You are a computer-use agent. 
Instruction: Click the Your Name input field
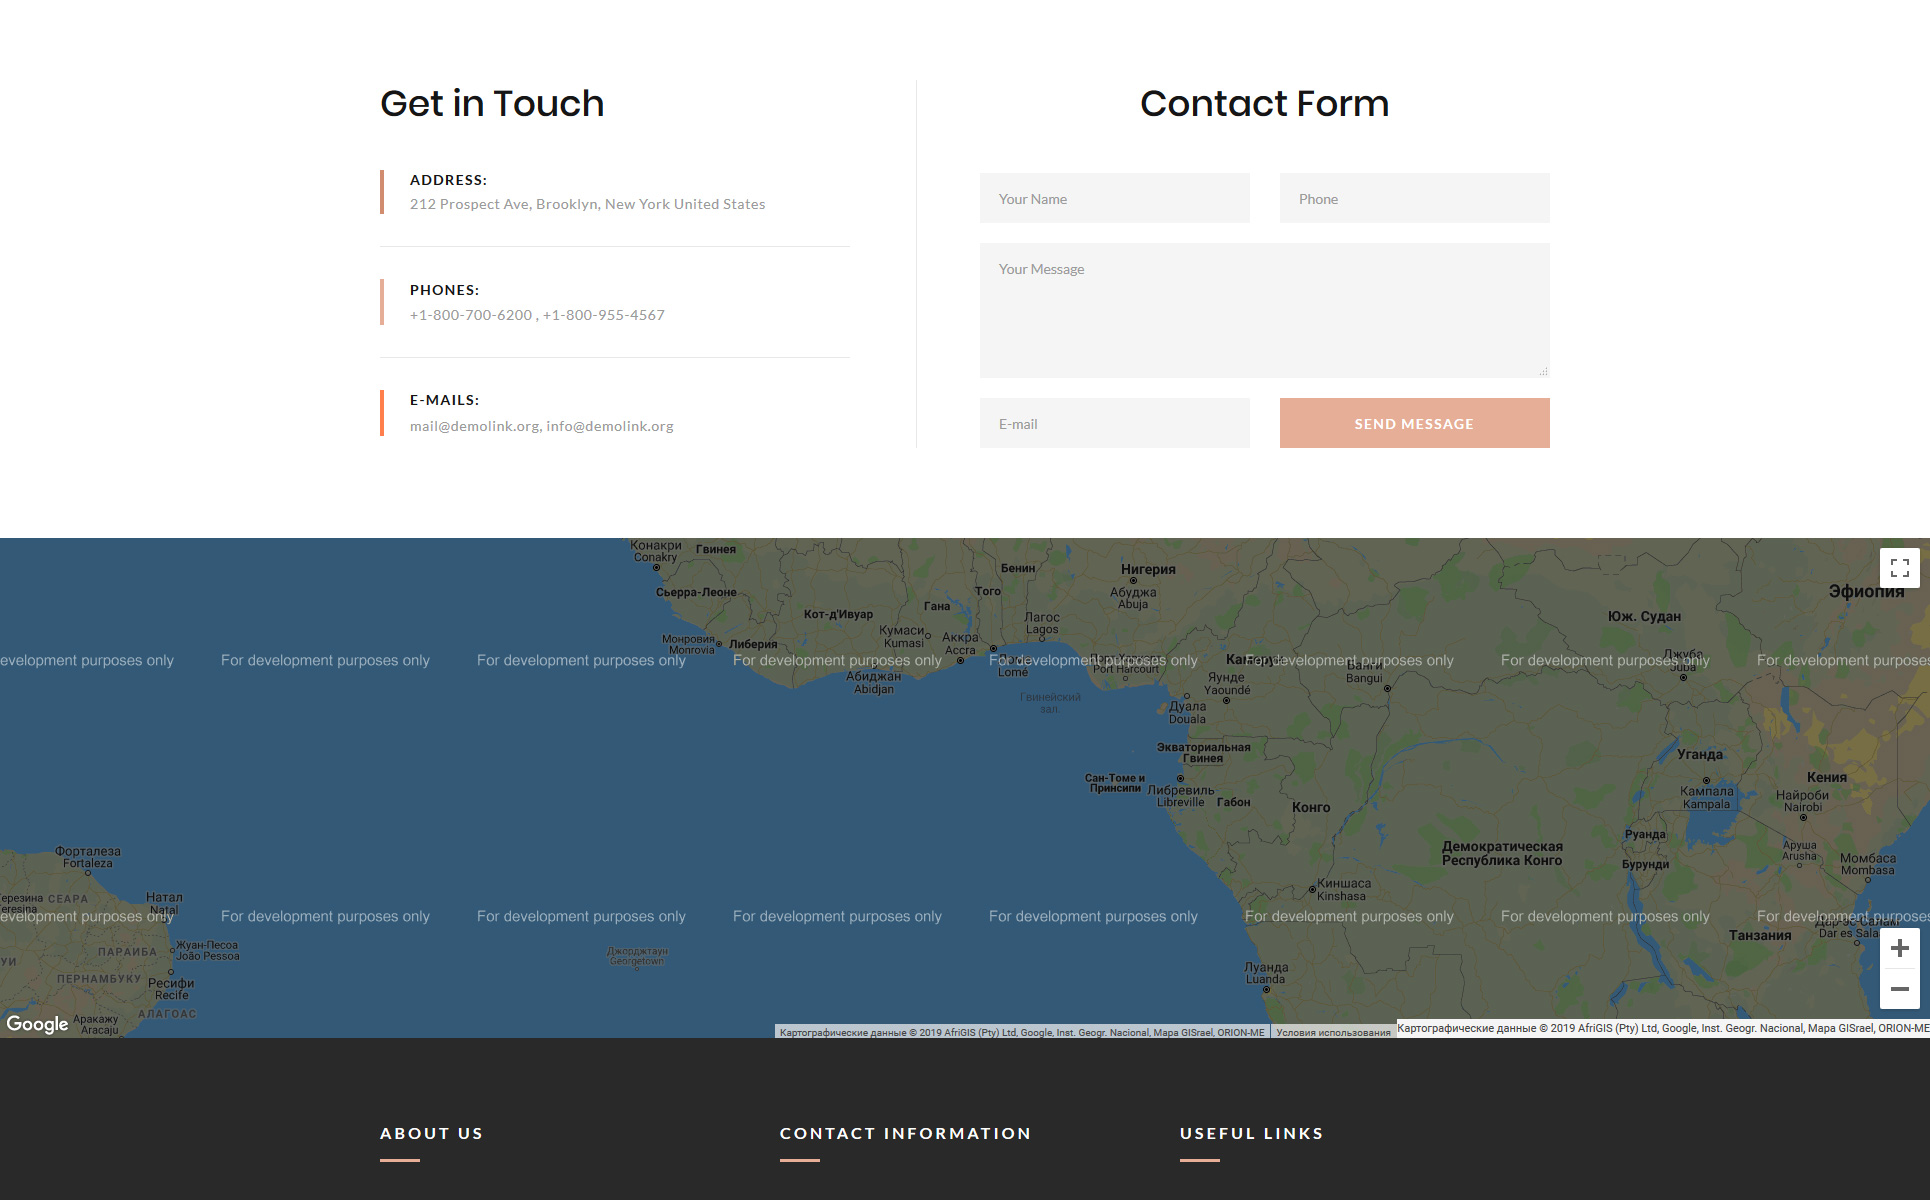[x=1114, y=199]
